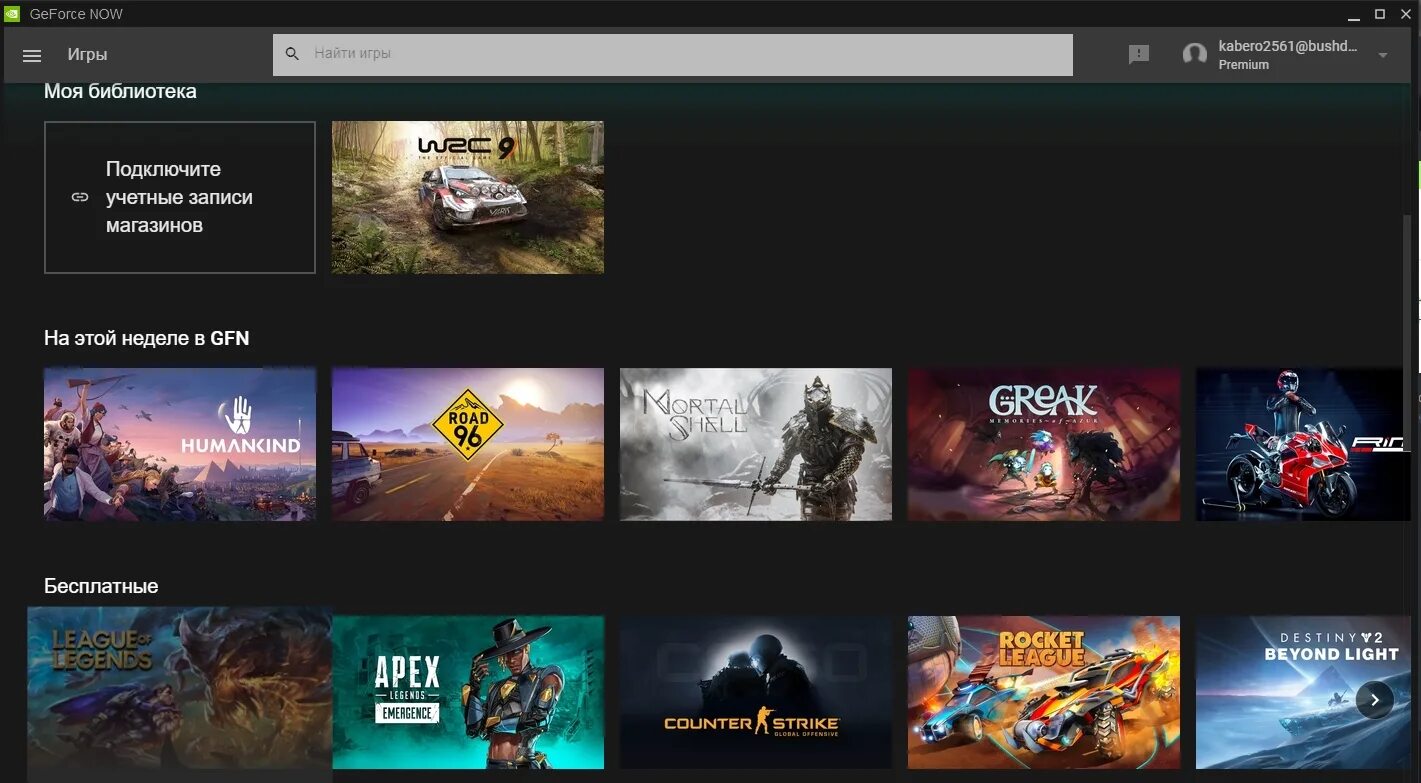Screen dimensions: 1421x783
Task: Close the GeForce NOW window
Action: [1406, 14]
